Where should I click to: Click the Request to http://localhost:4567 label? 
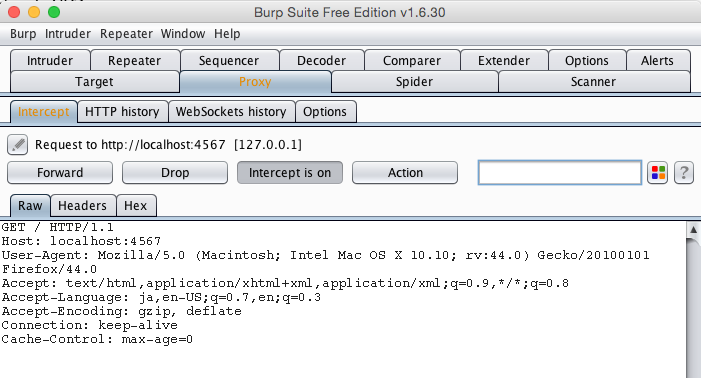[169, 145]
